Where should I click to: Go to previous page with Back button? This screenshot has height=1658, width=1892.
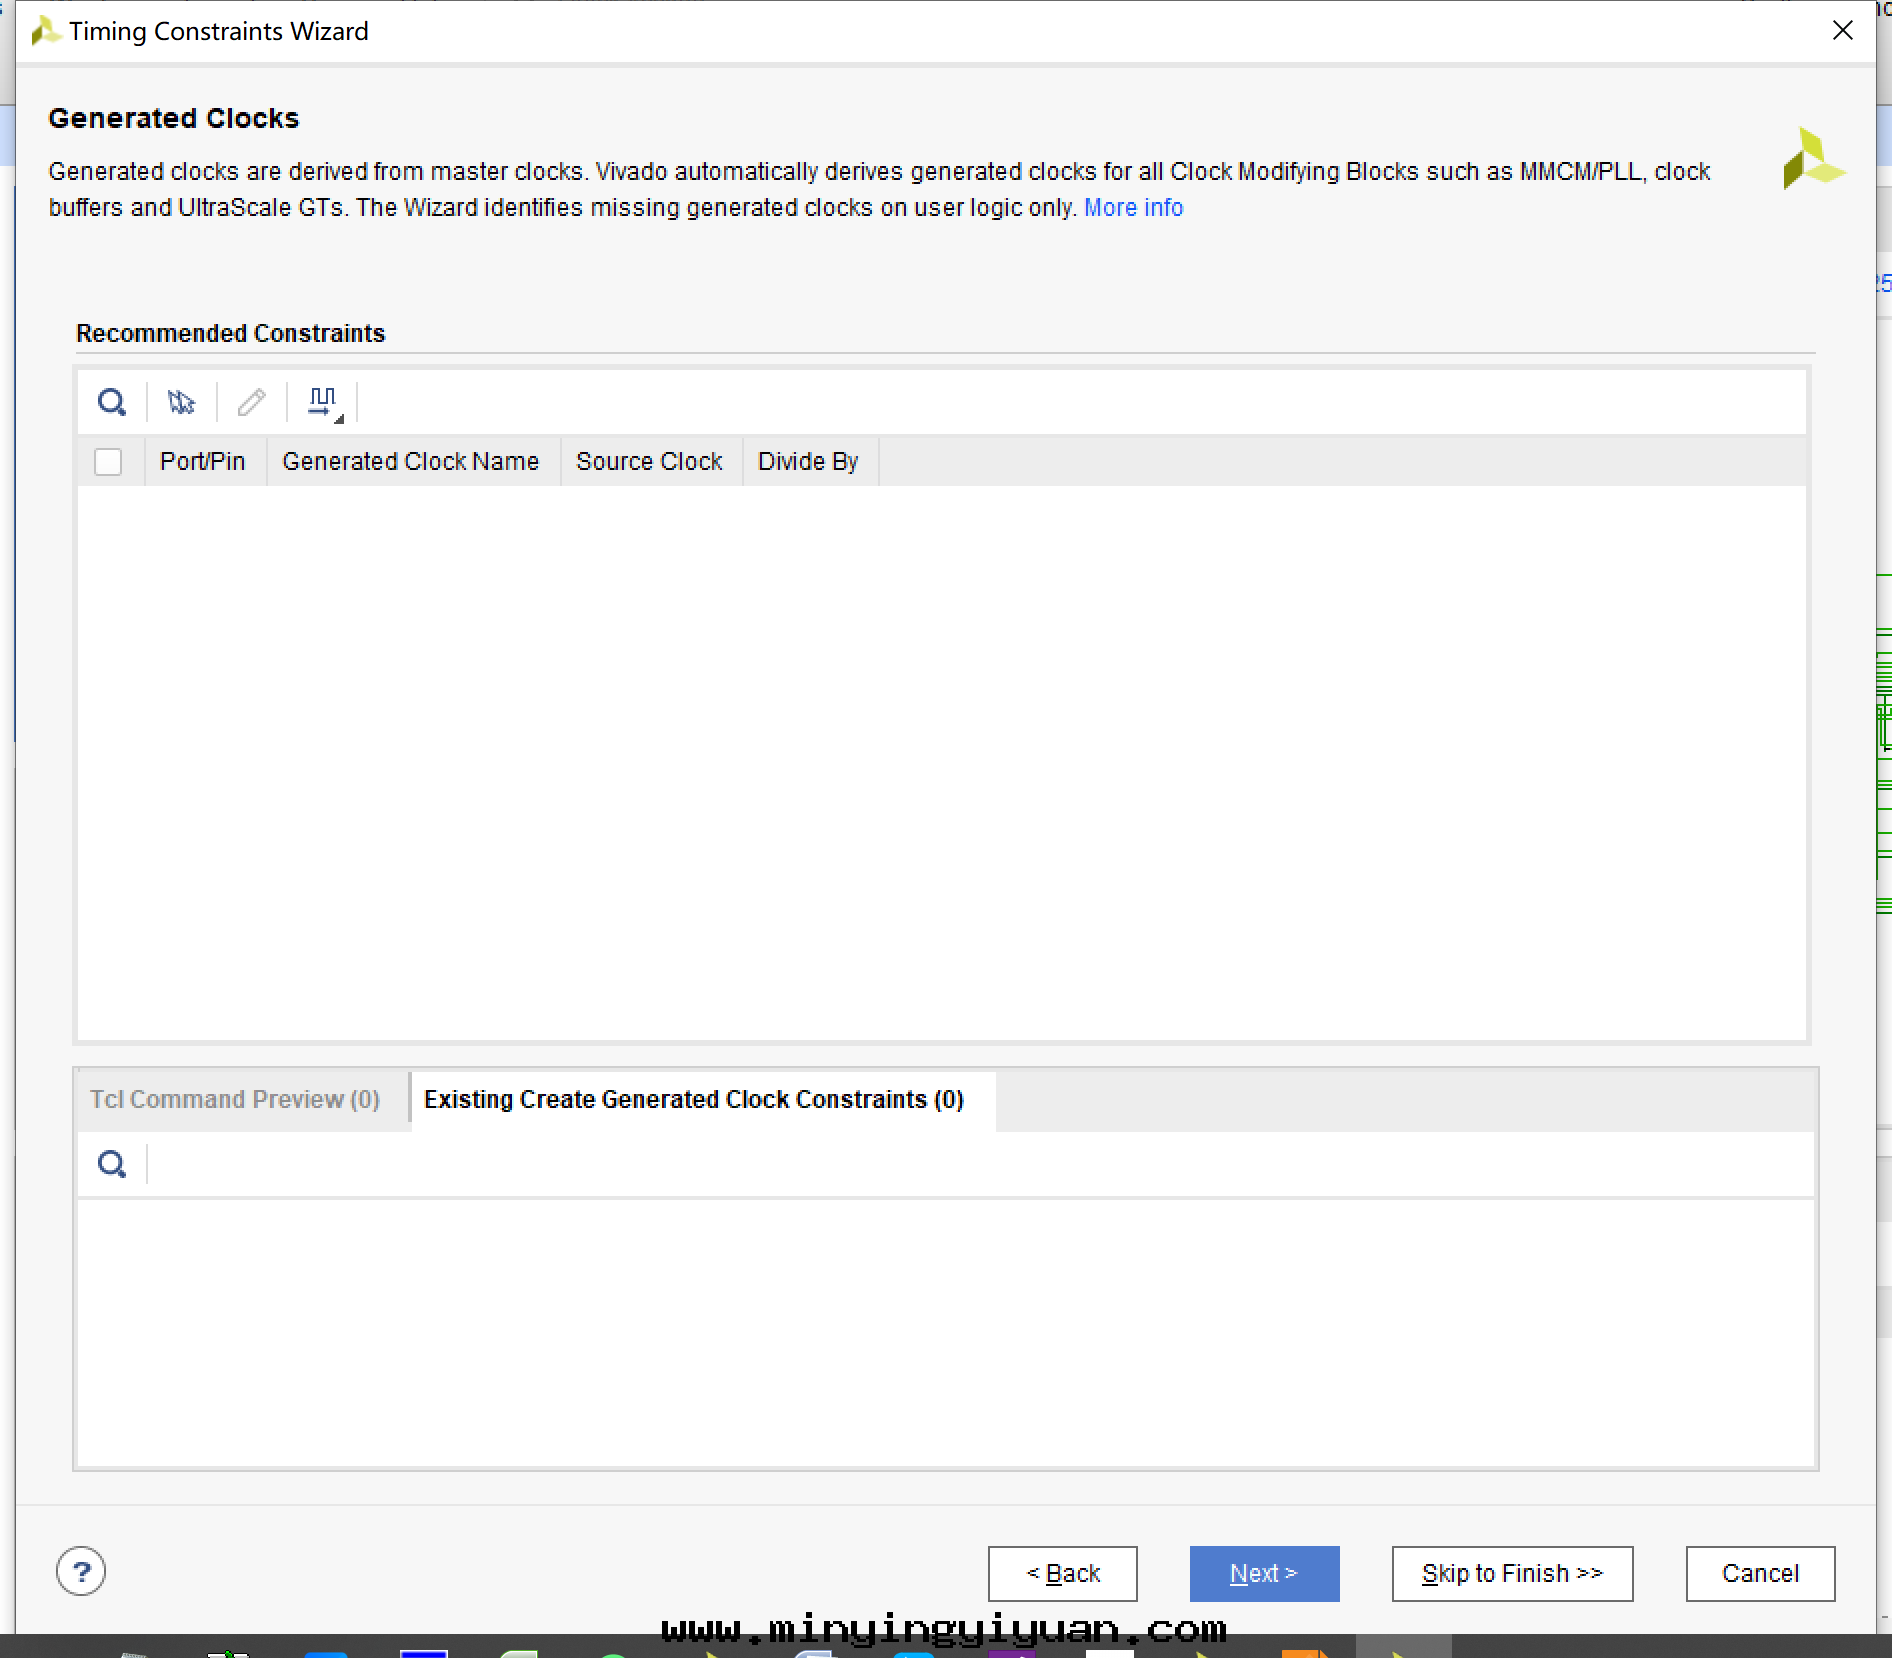[1062, 1574]
